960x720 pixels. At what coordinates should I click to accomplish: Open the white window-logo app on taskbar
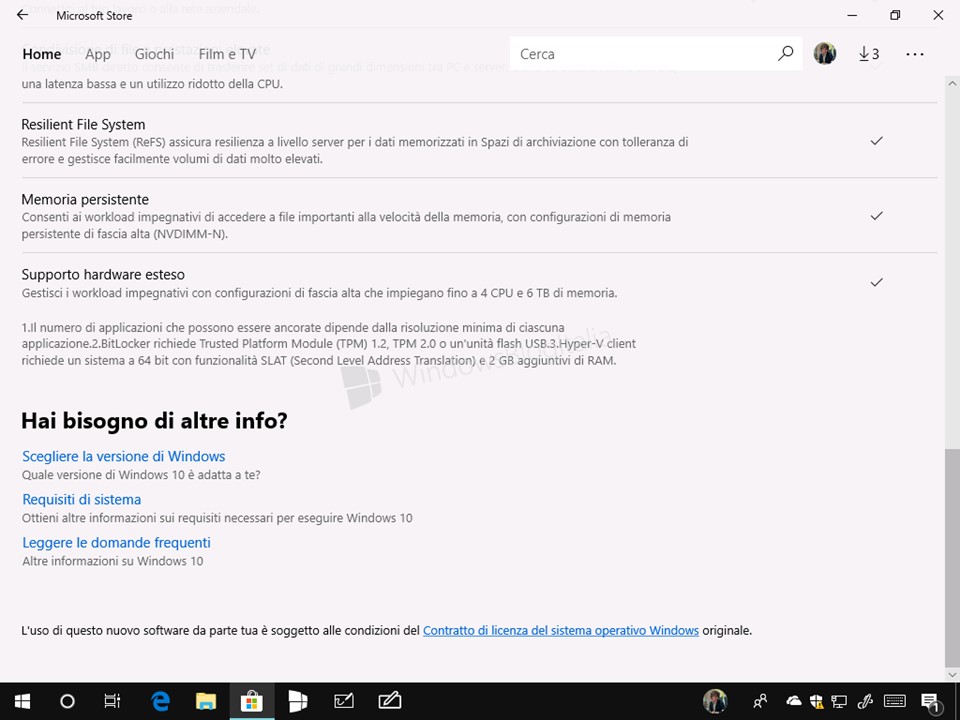(x=298, y=701)
